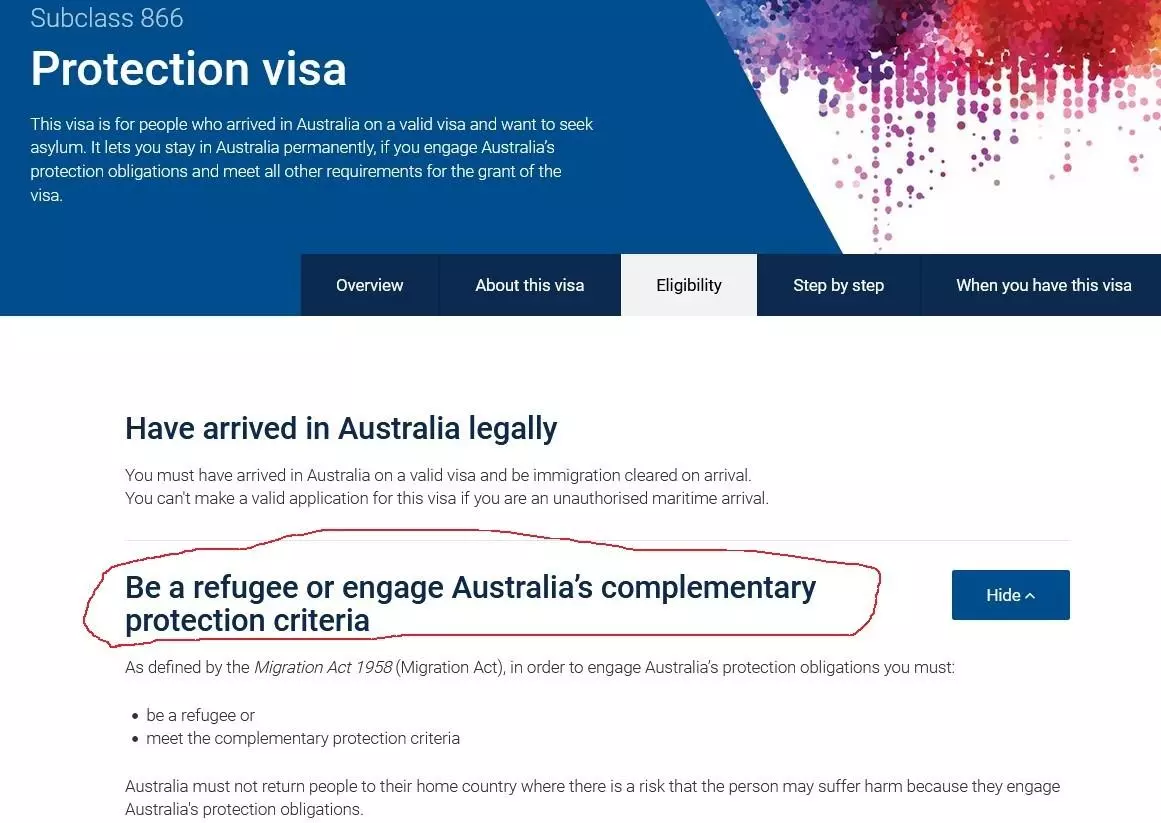Switch to About this visa tab
This screenshot has height=823, width=1161.
point(529,285)
